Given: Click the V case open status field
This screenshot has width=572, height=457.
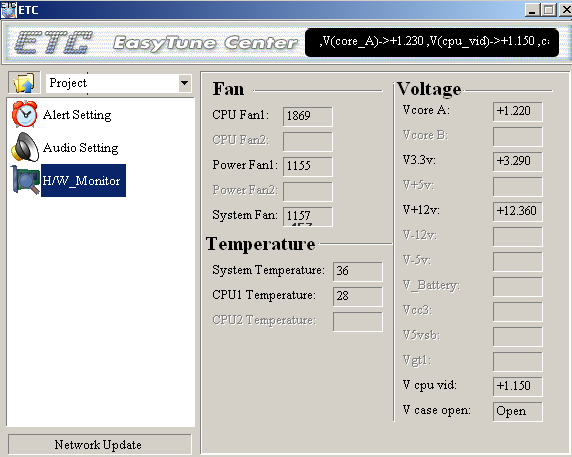Looking at the screenshot, I should pos(518,411).
